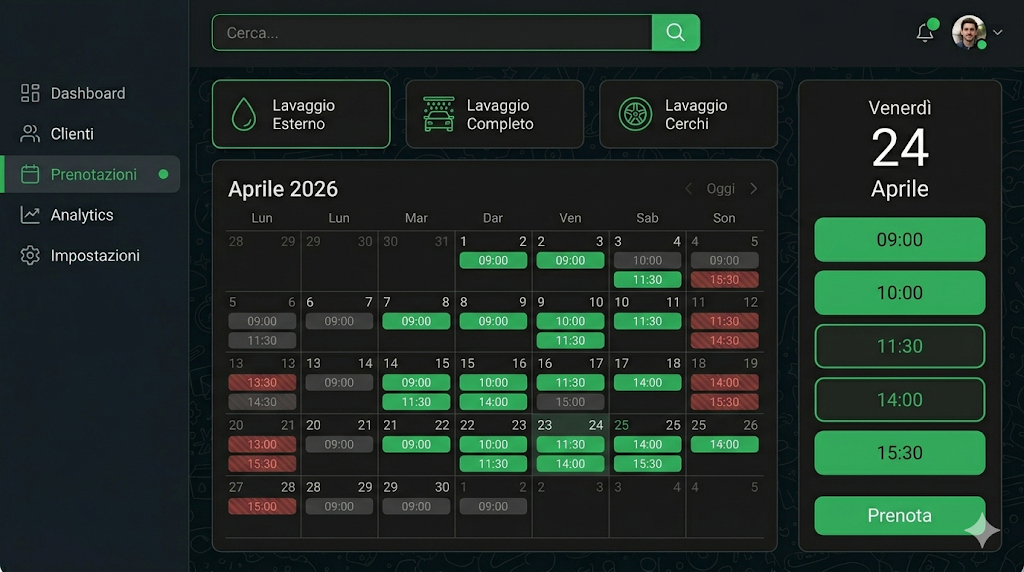Expand the account dropdown chevron
This screenshot has height=572, width=1024.
click(x=997, y=32)
